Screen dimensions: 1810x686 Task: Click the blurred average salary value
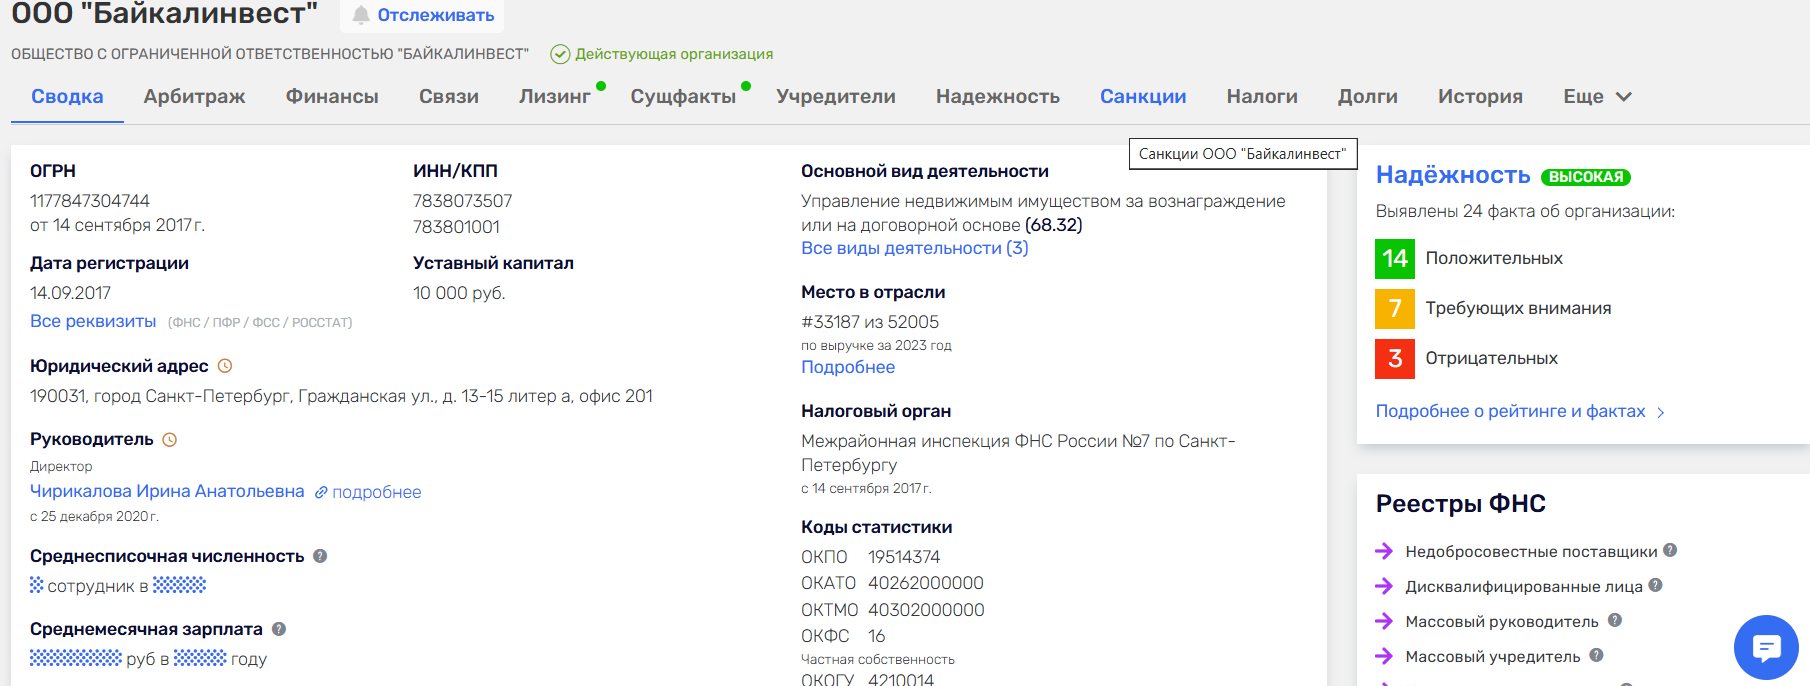[76, 658]
